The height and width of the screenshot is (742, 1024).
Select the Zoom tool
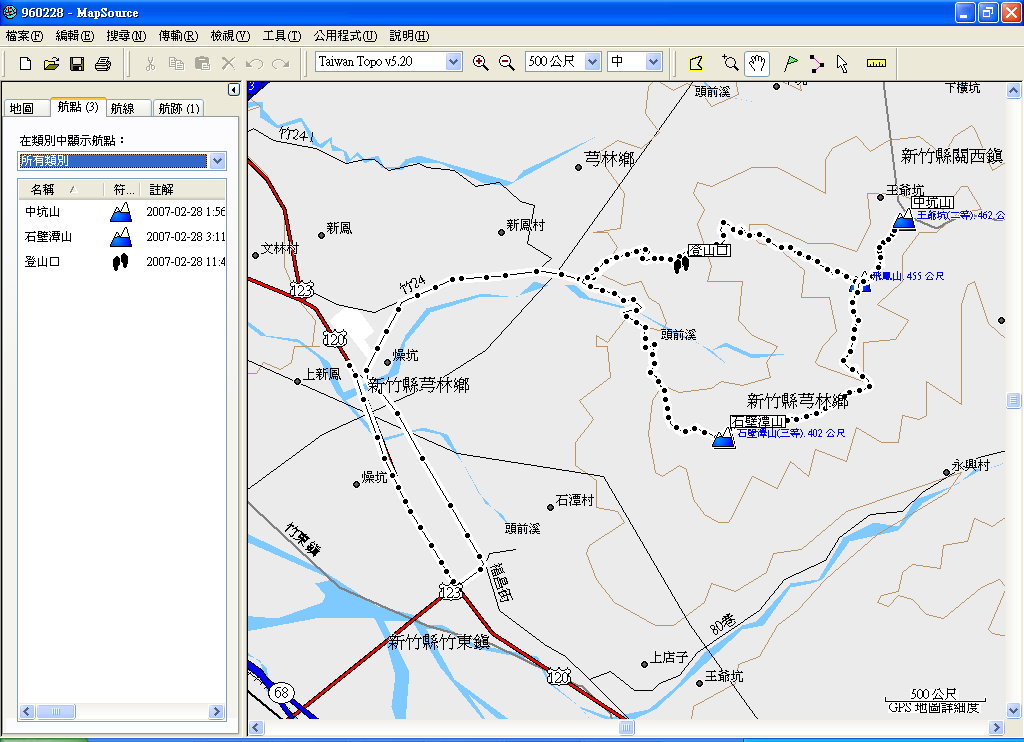pos(730,63)
